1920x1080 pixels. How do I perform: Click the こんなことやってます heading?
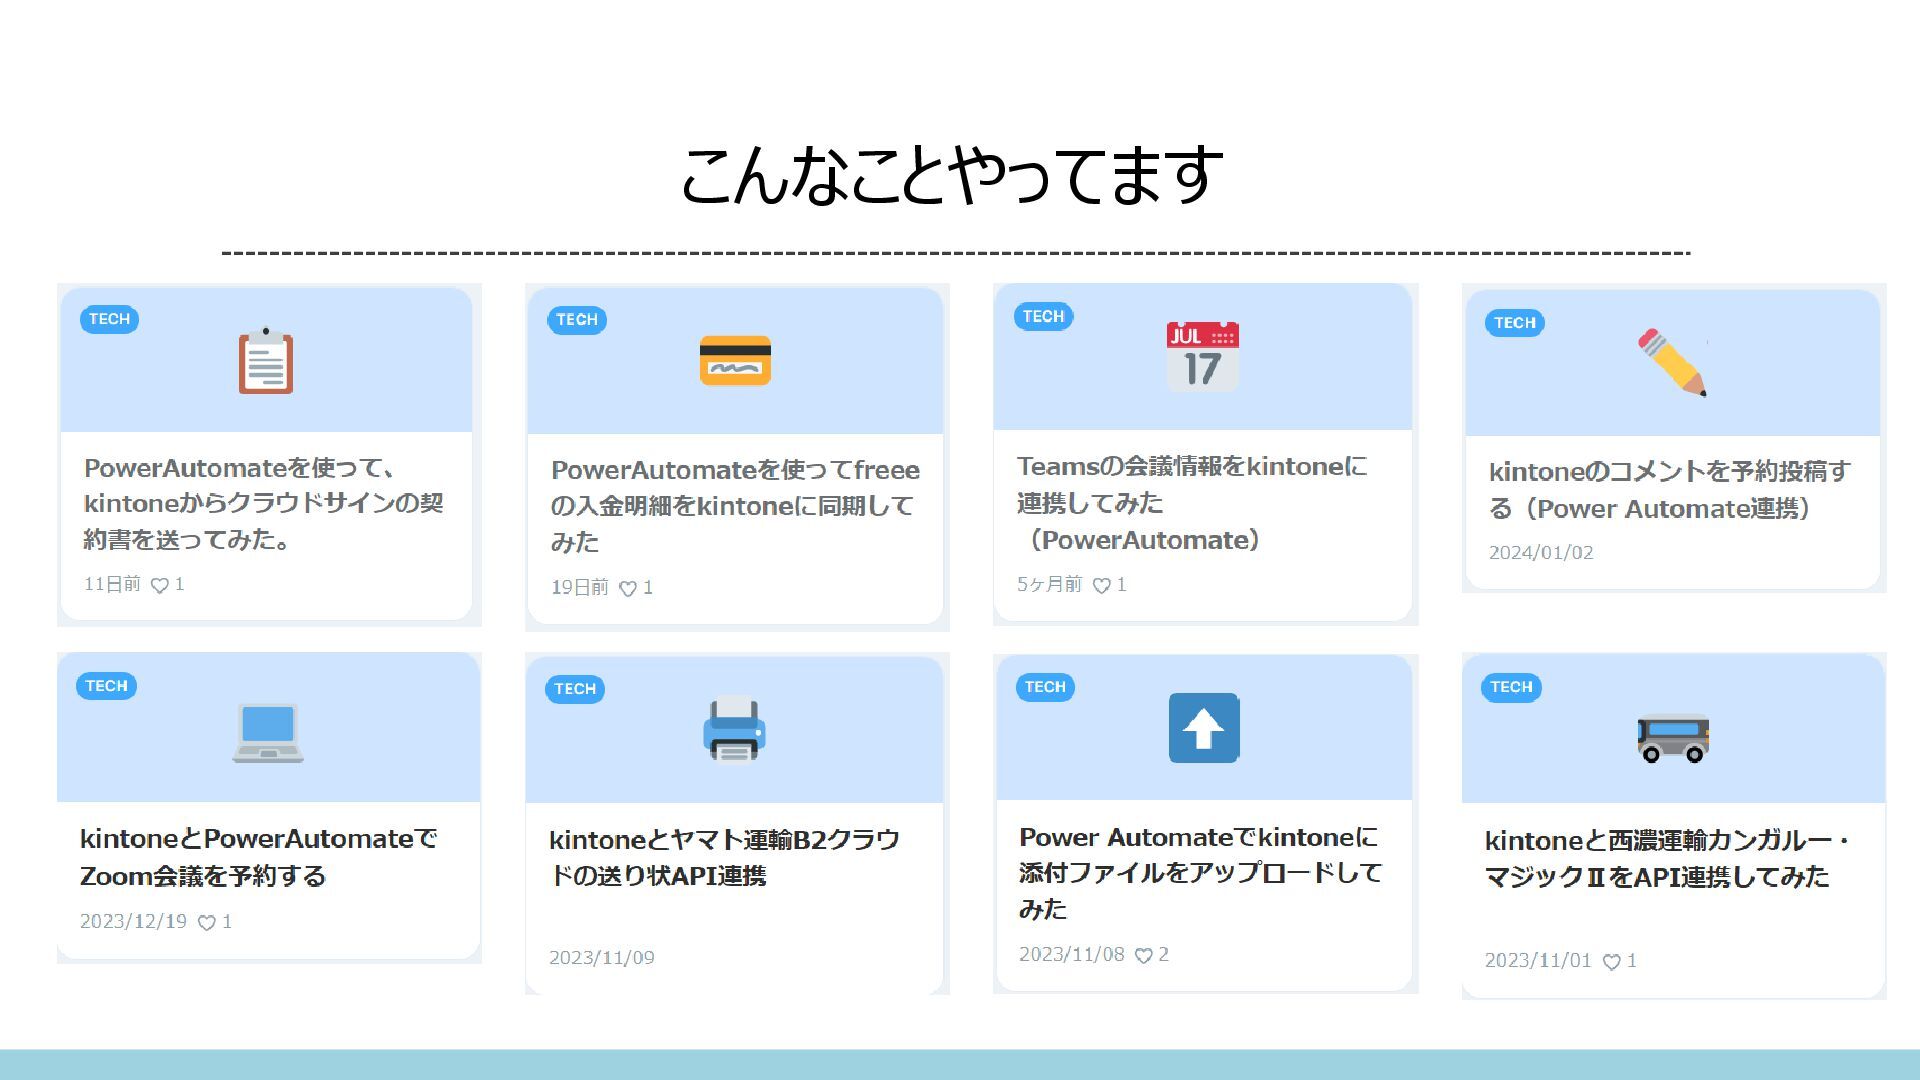(952, 174)
